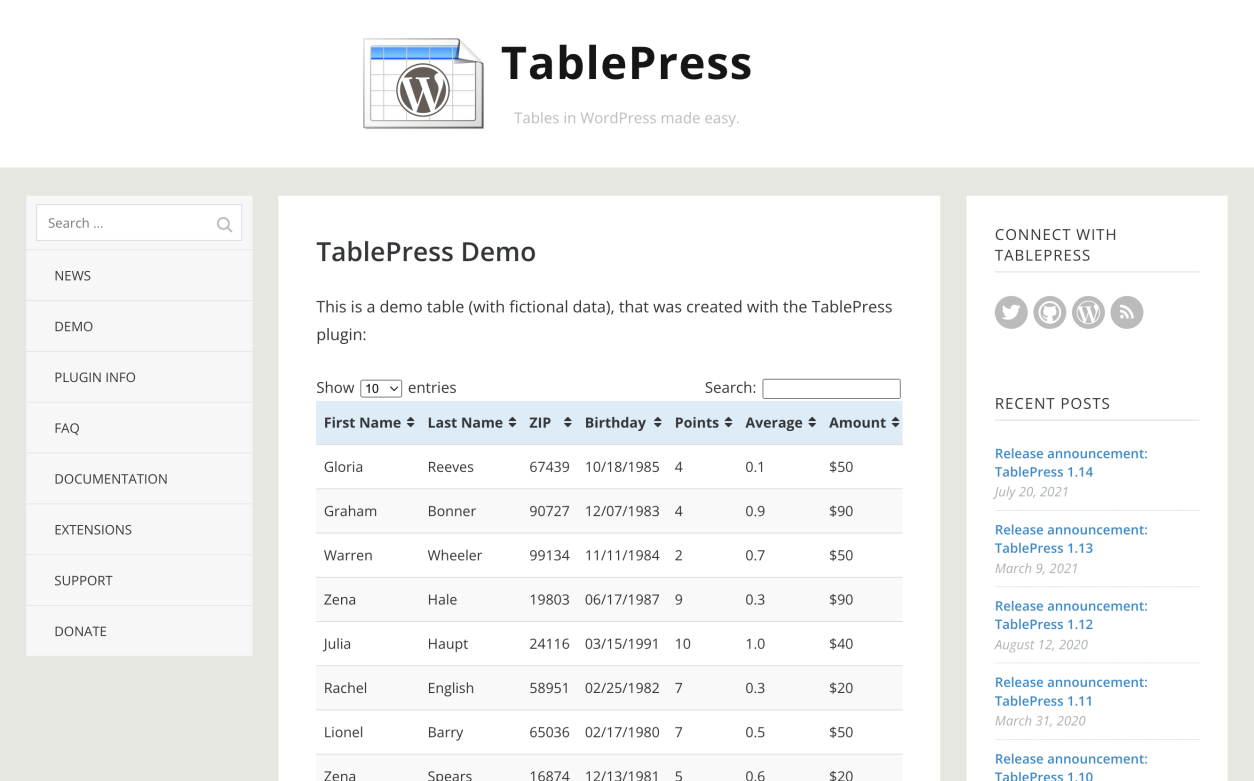
Task: Go to the DONATE page
Action: [x=80, y=631]
